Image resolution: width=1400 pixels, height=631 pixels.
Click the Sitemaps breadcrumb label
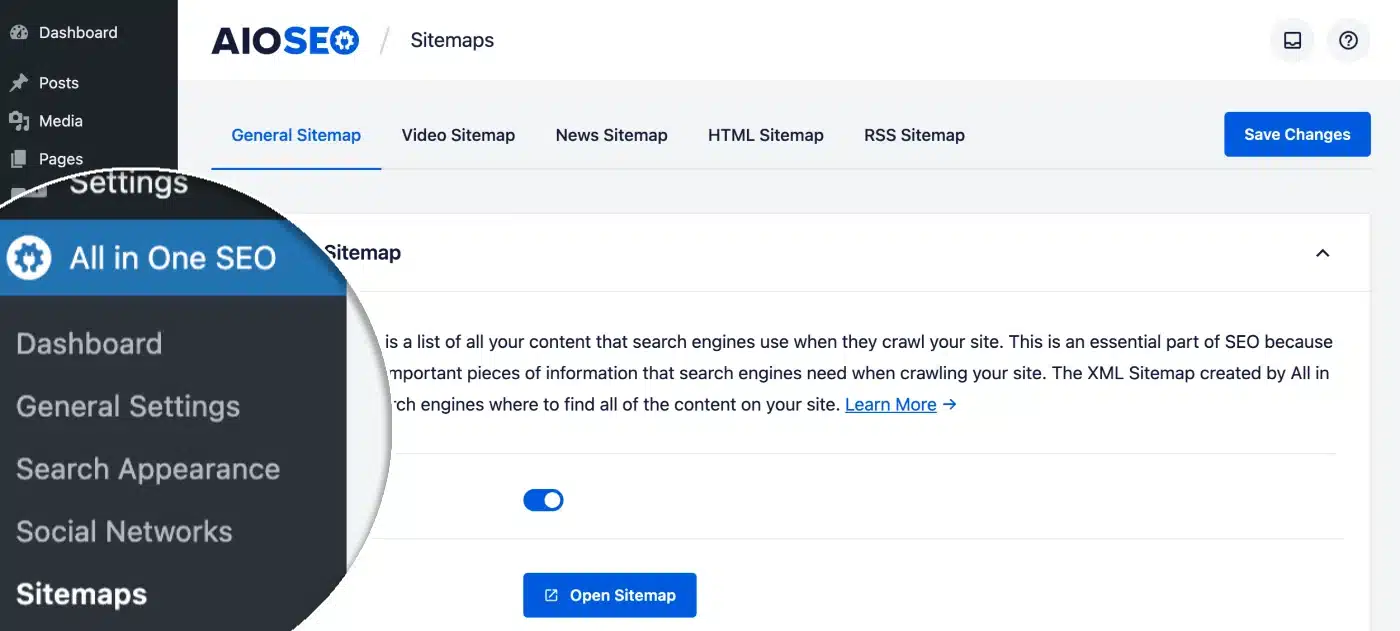[452, 40]
